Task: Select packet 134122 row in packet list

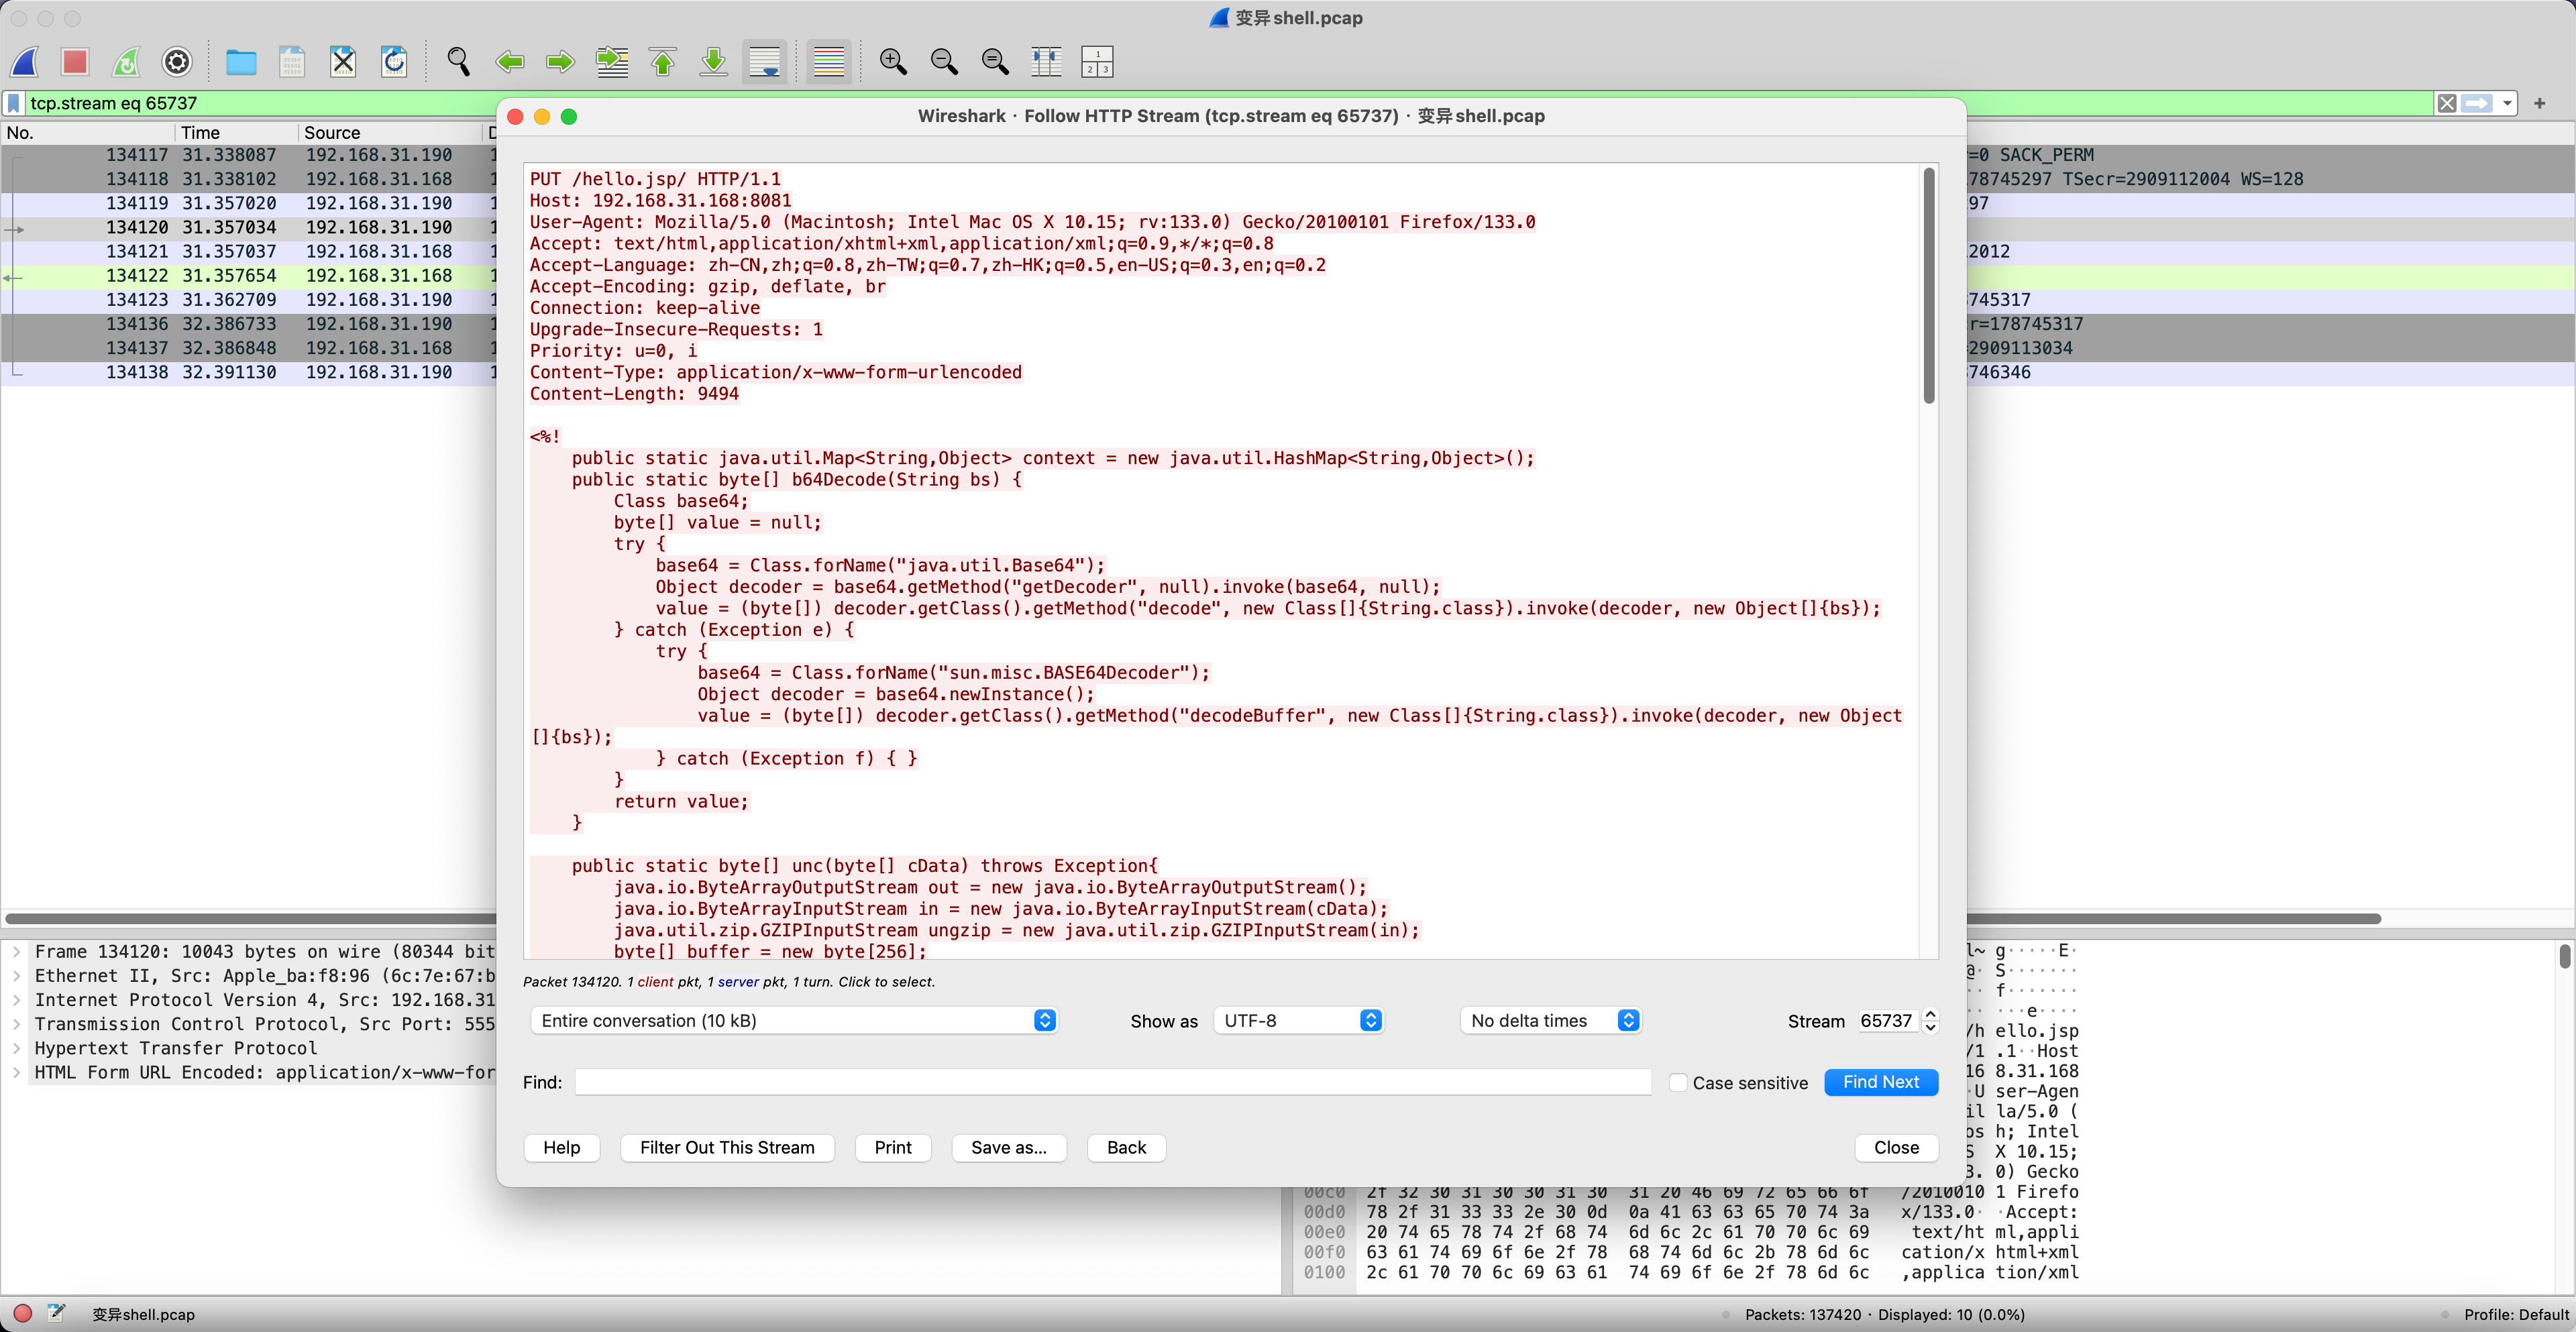Action: (x=249, y=275)
